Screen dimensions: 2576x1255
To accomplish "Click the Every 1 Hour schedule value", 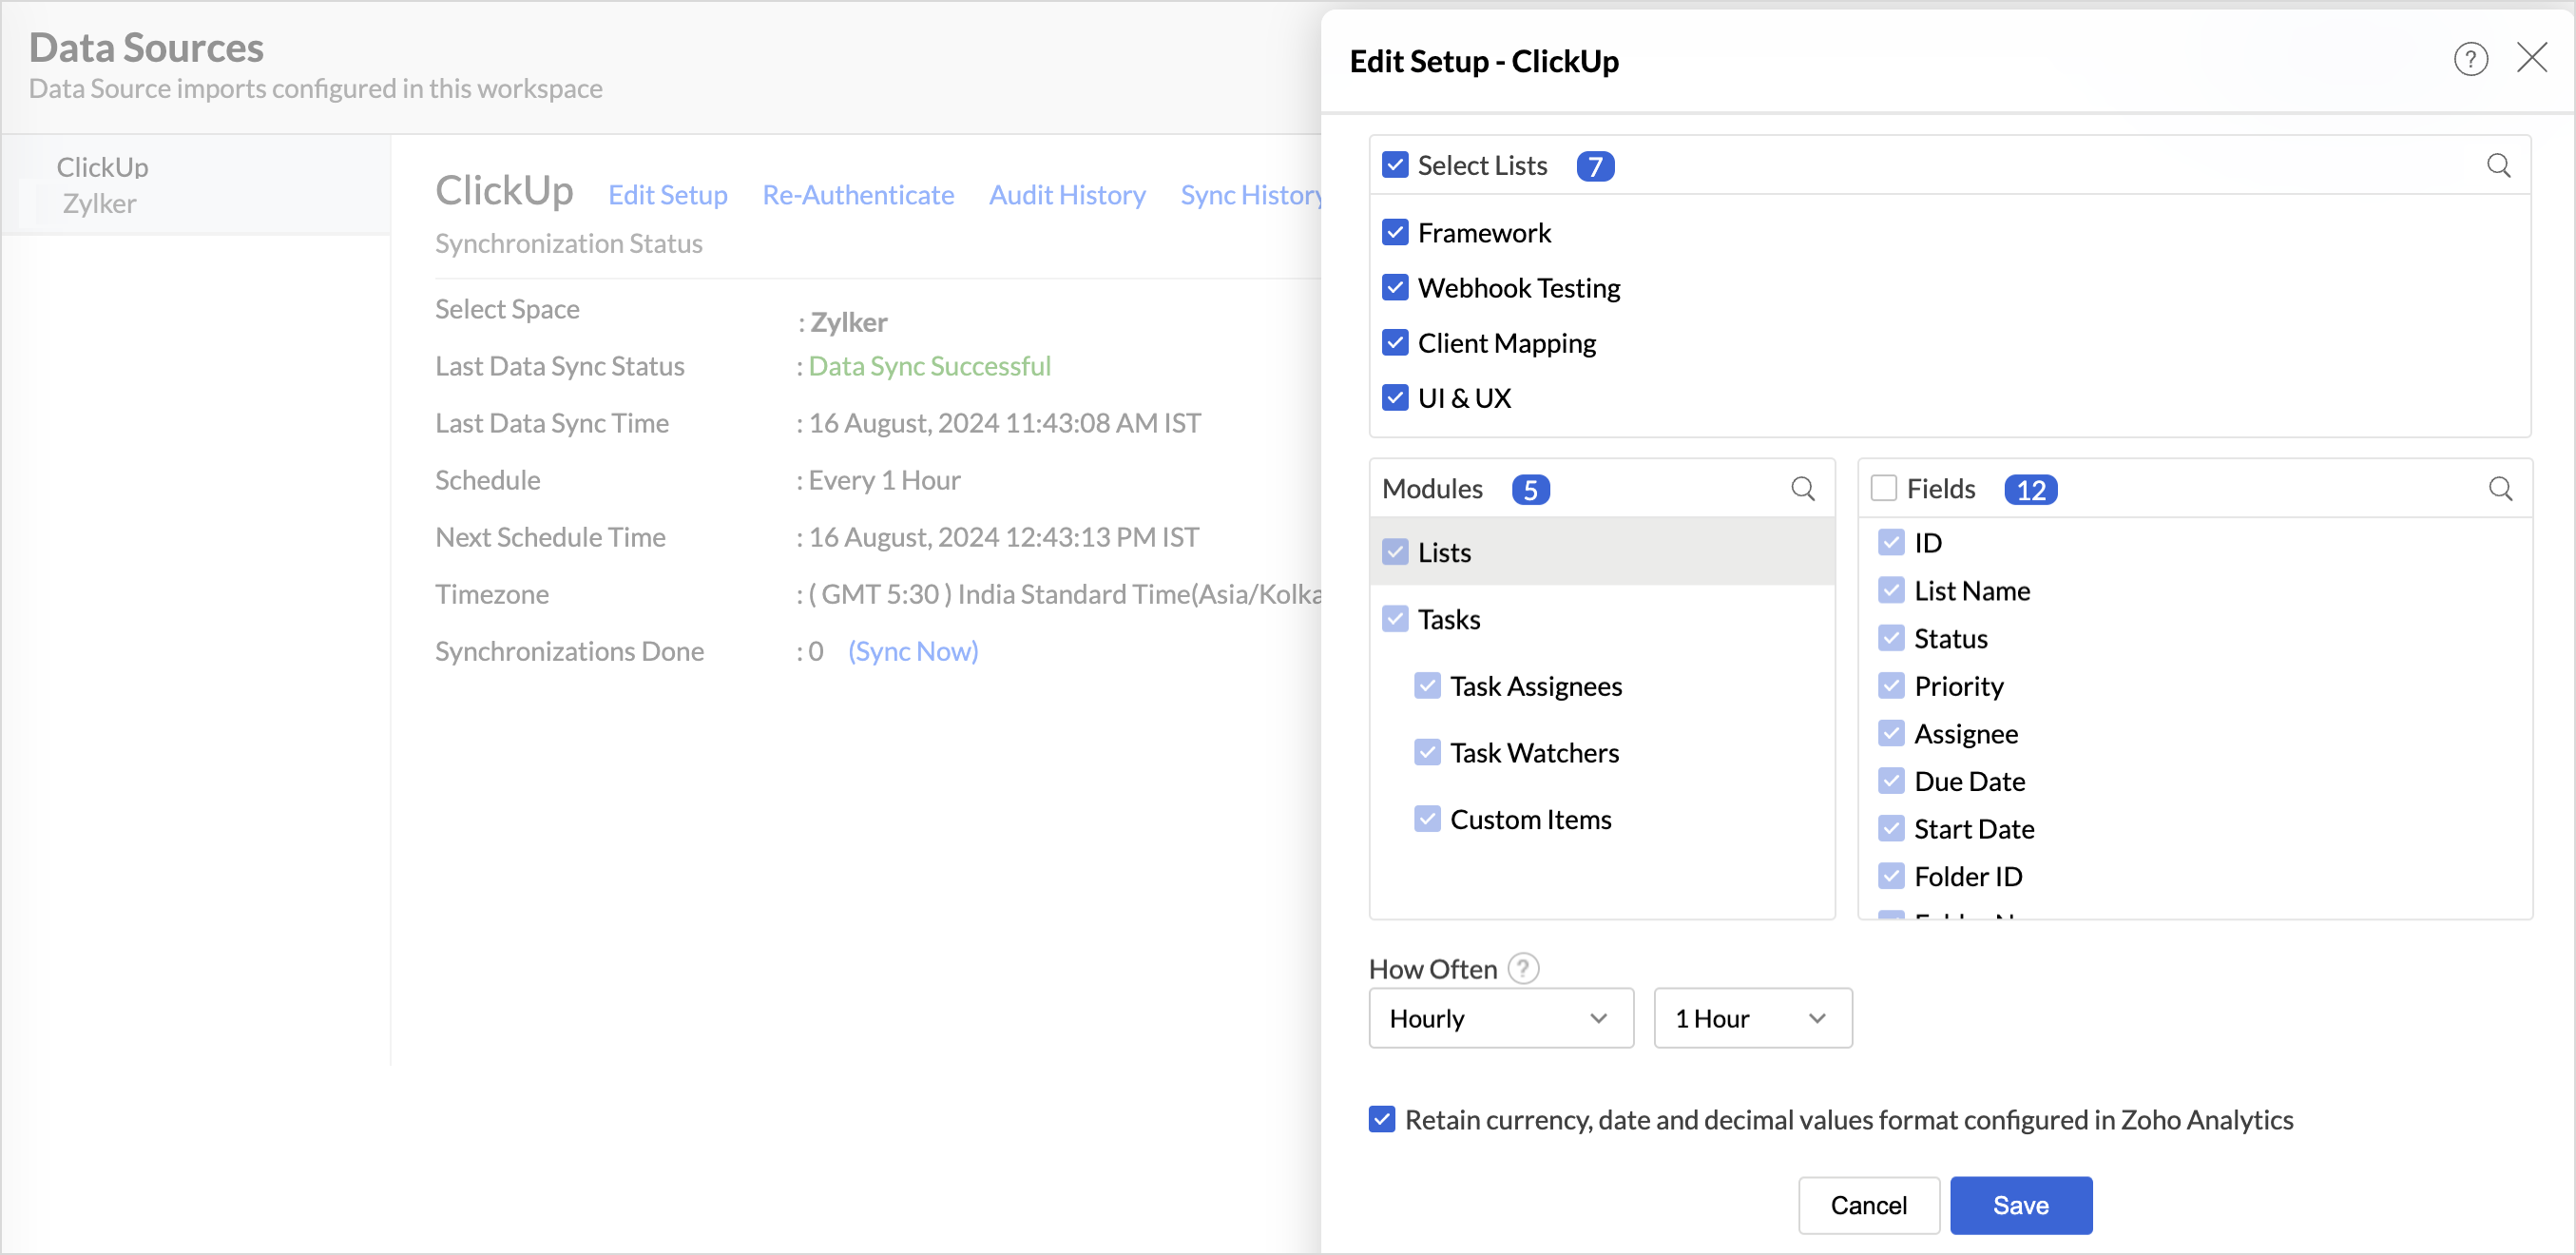I will point(884,480).
